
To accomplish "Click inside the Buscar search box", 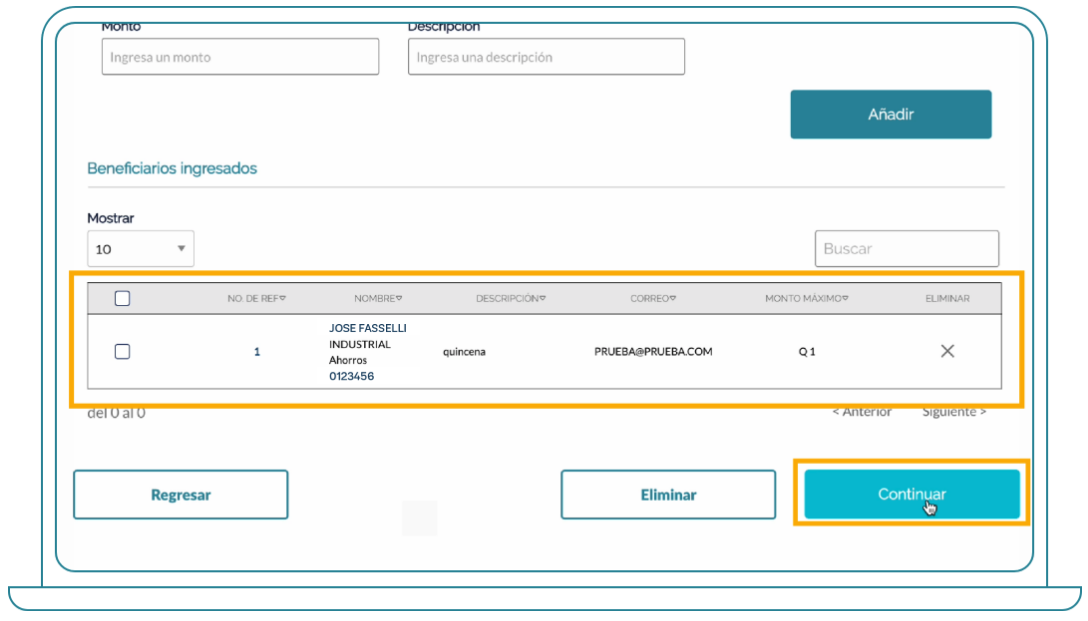I will coord(906,248).
